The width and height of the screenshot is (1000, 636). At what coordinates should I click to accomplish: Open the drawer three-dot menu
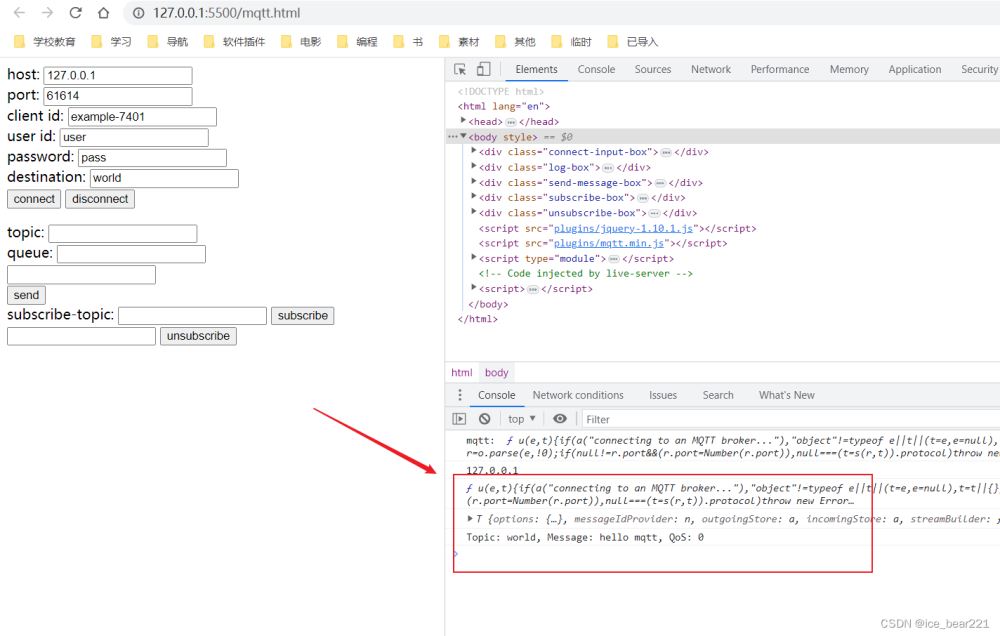pos(460,395)
